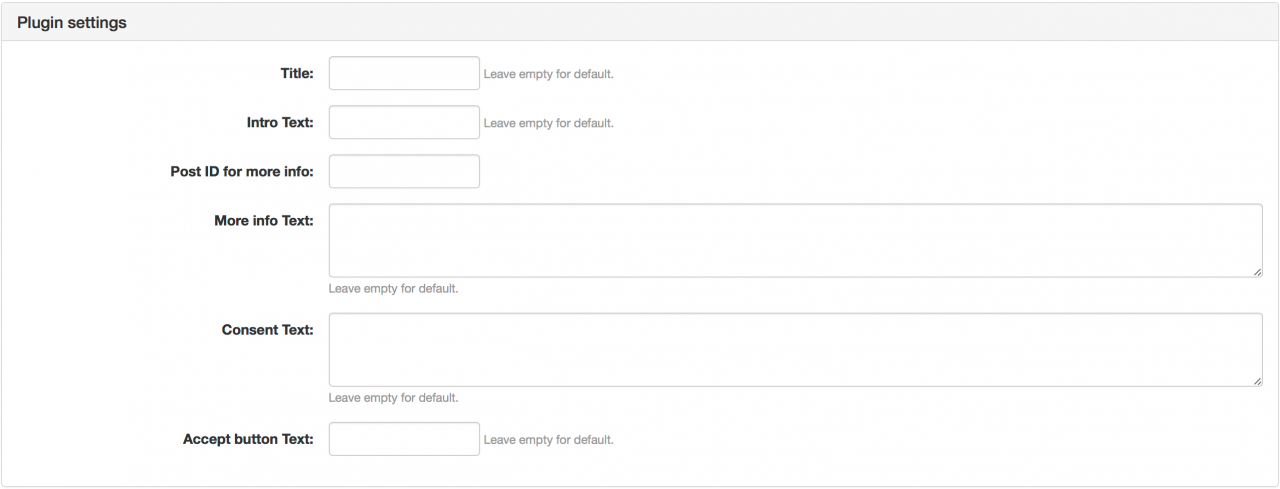Click the "Post ID for more info:" label
This screenshot has width=1280, height=489.
pos(242,171)
